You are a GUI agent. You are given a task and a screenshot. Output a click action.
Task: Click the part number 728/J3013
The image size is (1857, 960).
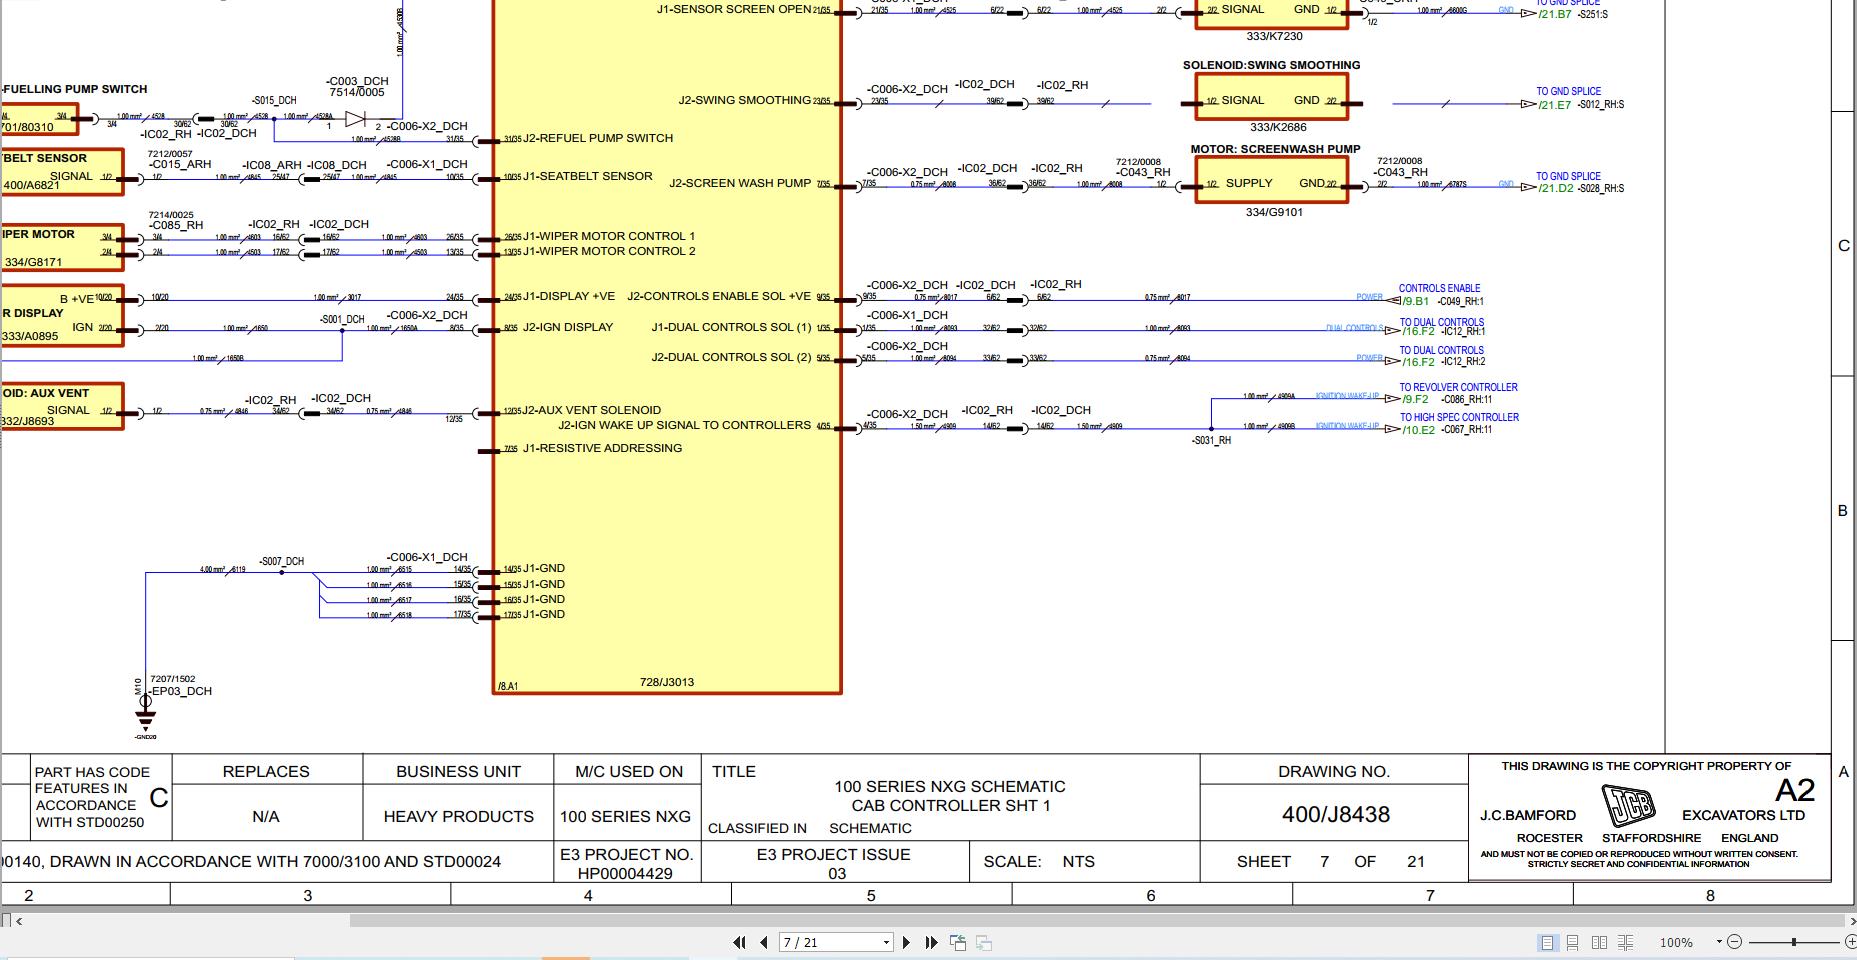point(667,682)
